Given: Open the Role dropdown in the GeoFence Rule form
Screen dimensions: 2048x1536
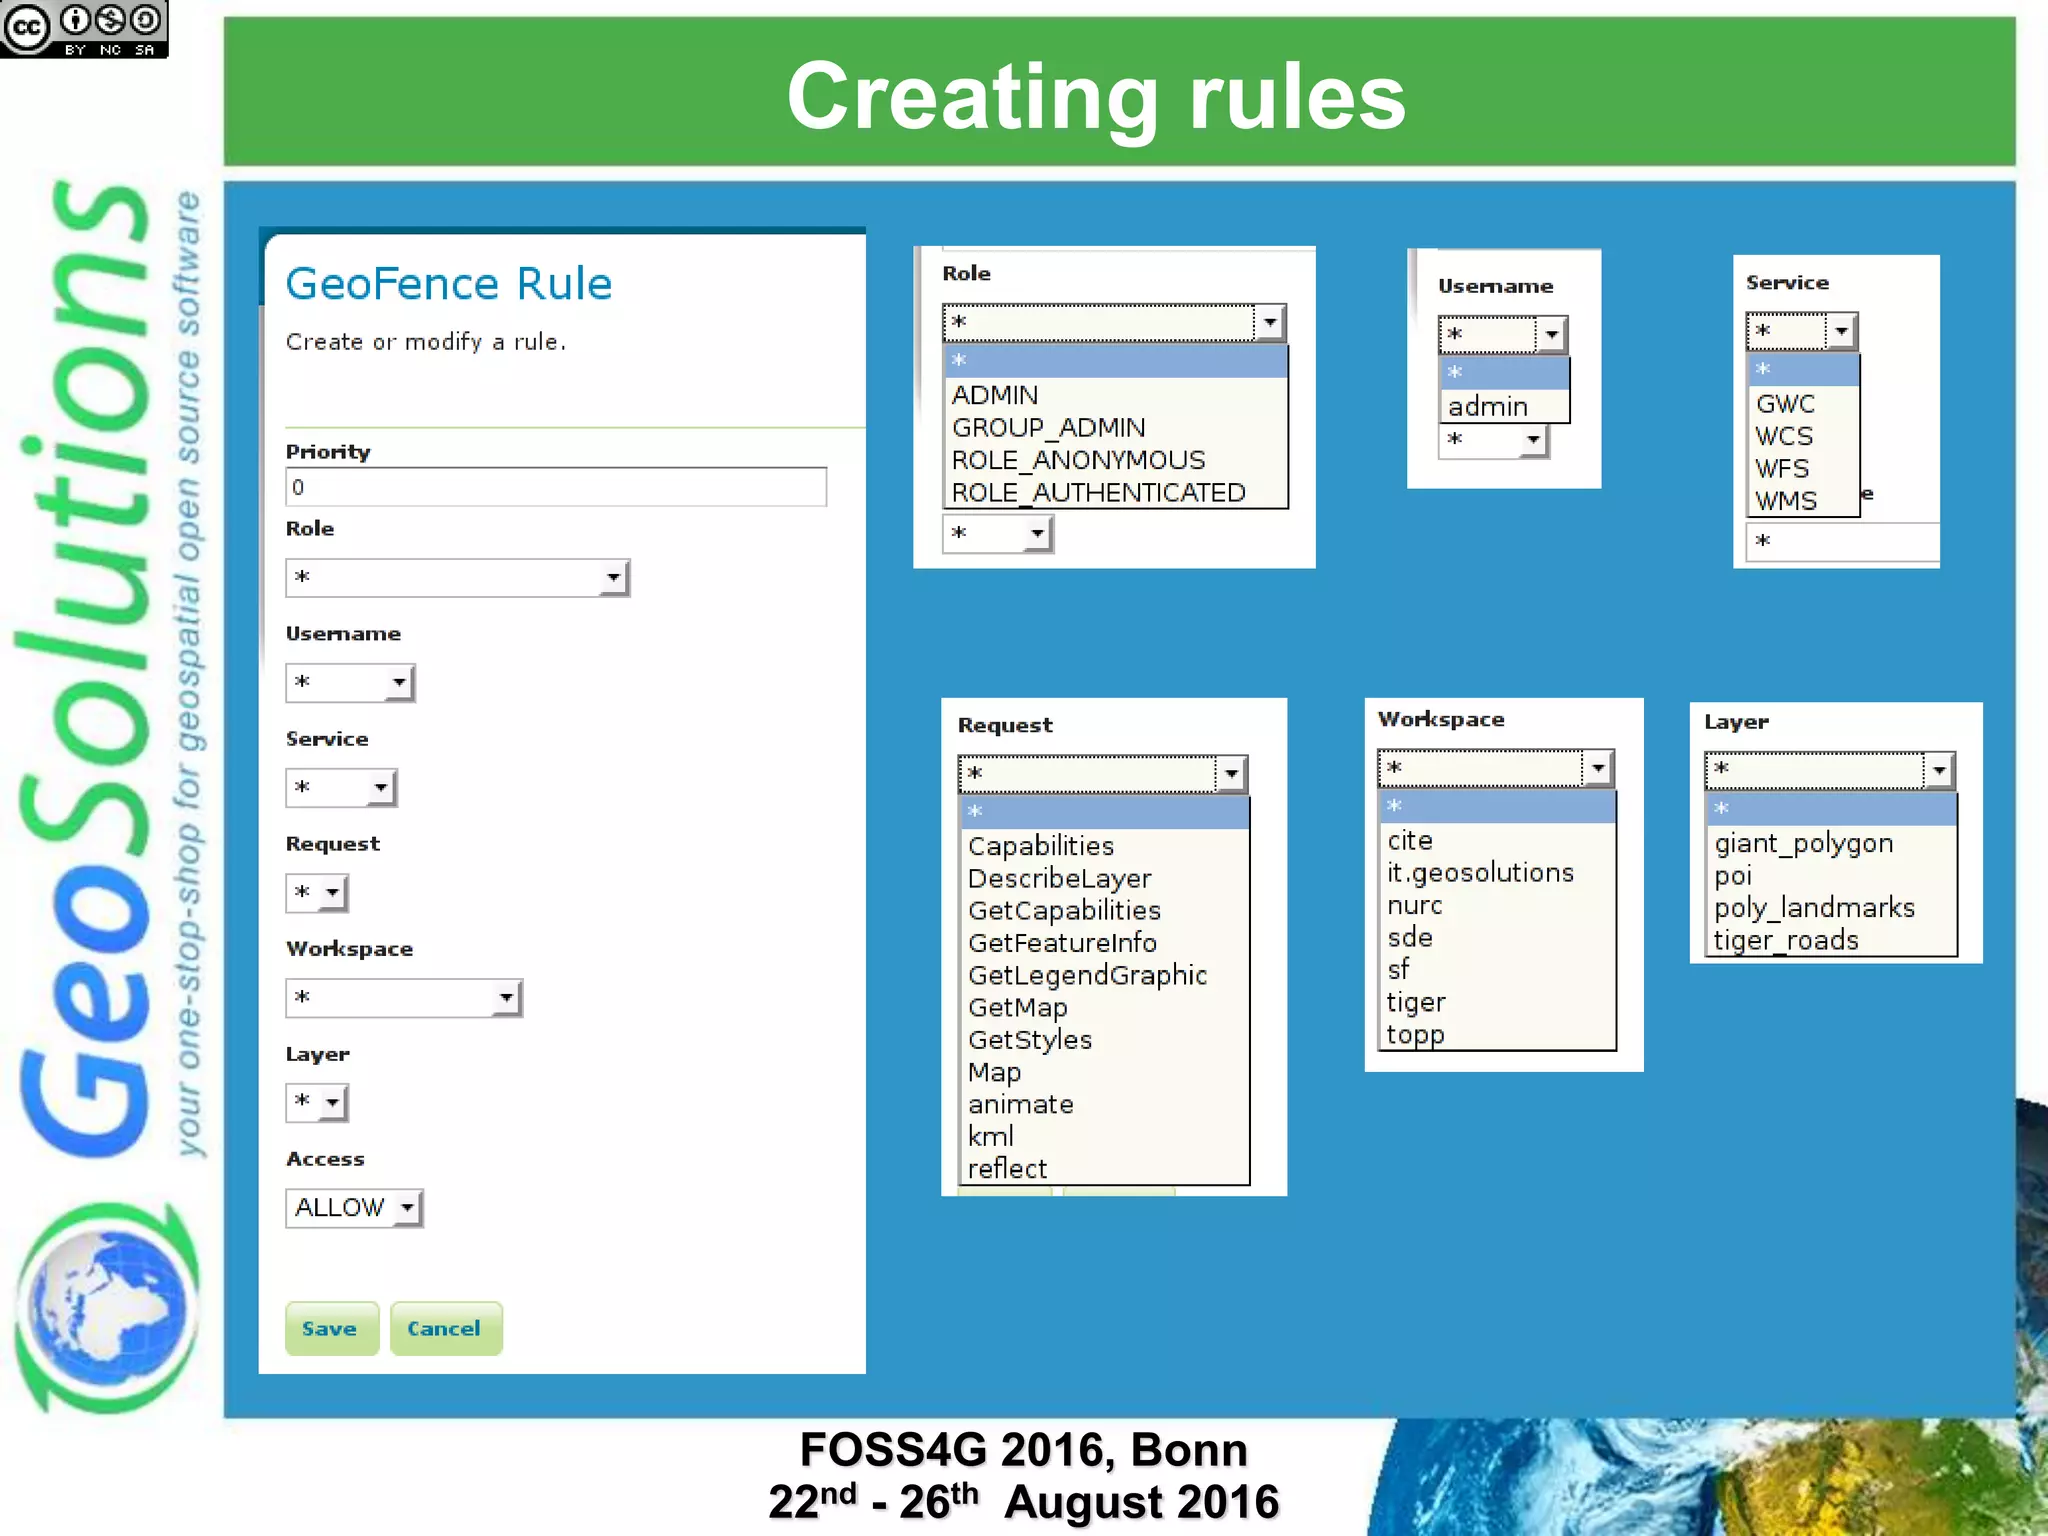Looking at the screenshot, I should point(458,578).
